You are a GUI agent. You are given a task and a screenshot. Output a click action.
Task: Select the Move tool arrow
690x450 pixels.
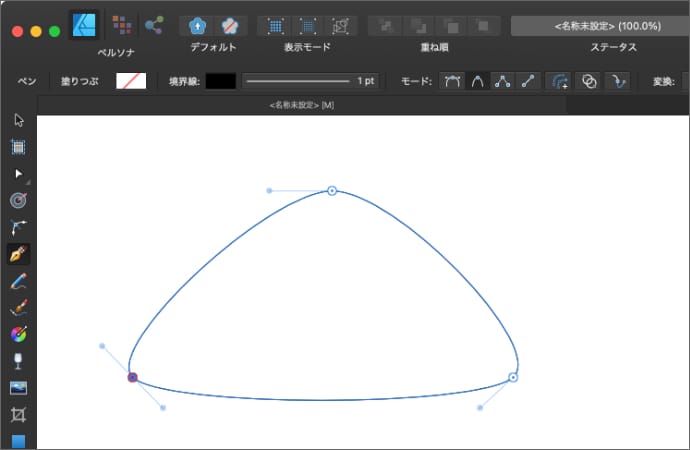18,120
